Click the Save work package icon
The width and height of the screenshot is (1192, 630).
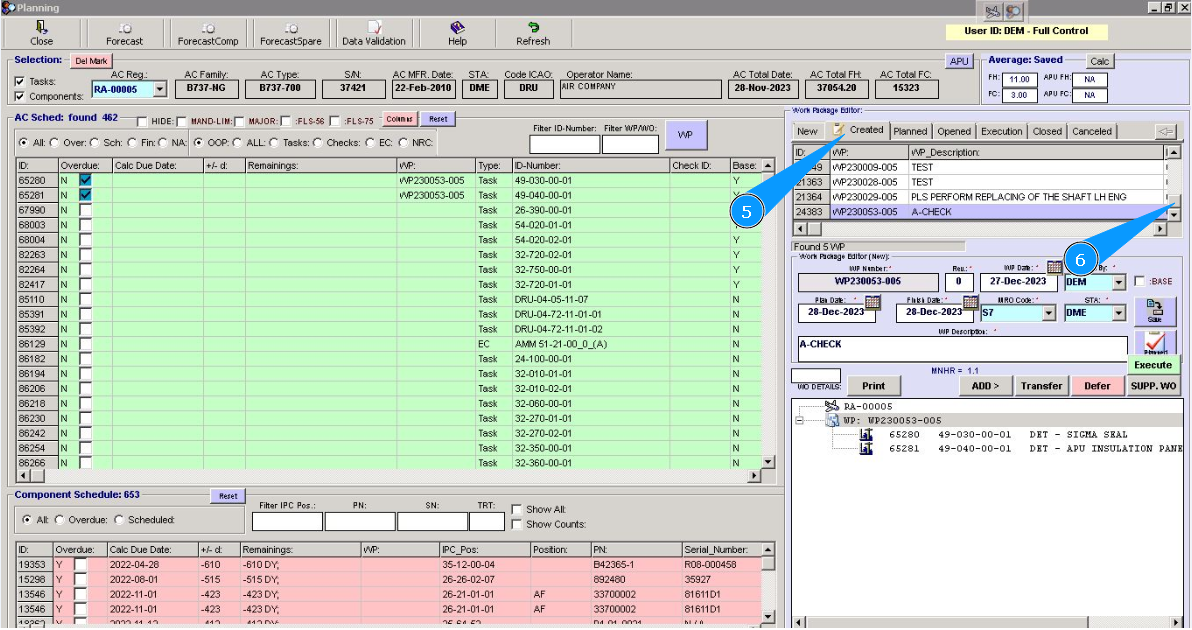(1154, 310)
